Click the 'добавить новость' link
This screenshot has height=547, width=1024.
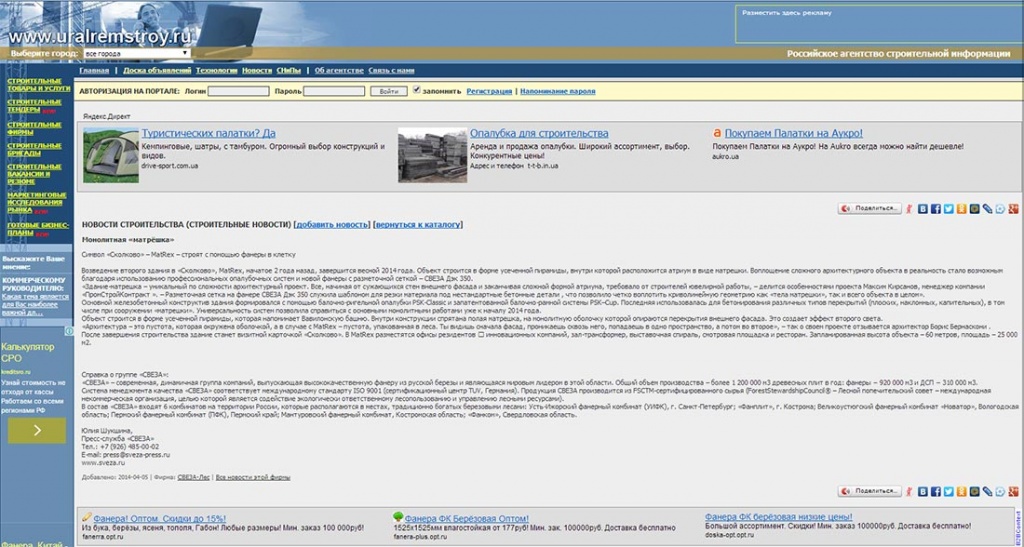[x=332, y=225]
